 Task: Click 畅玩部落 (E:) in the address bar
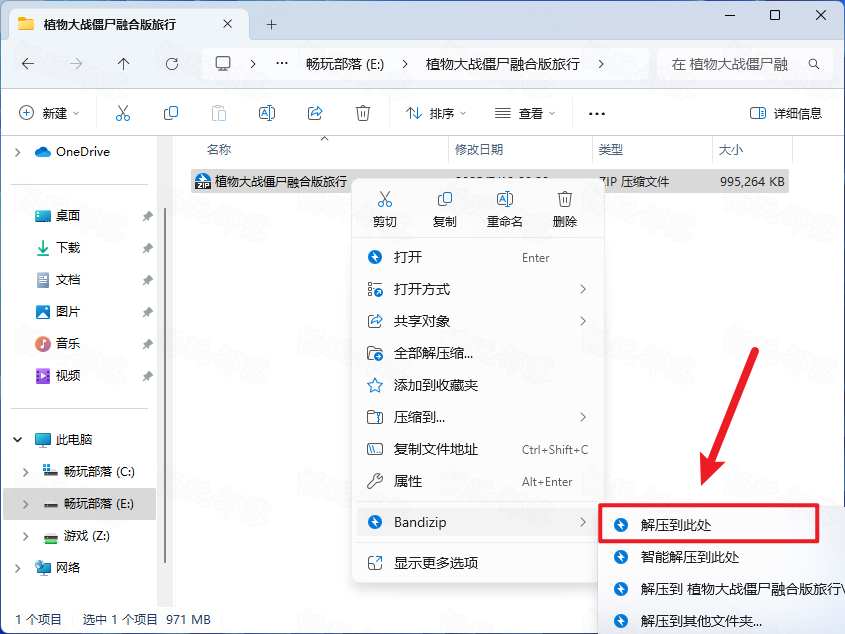point(345,64)
